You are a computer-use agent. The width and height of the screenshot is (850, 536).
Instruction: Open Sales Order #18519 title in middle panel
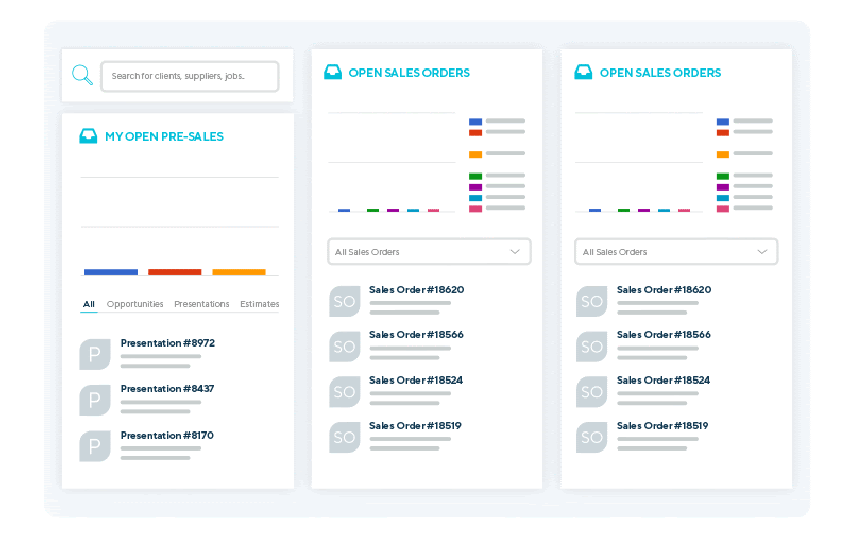click(x=415, y=425)
